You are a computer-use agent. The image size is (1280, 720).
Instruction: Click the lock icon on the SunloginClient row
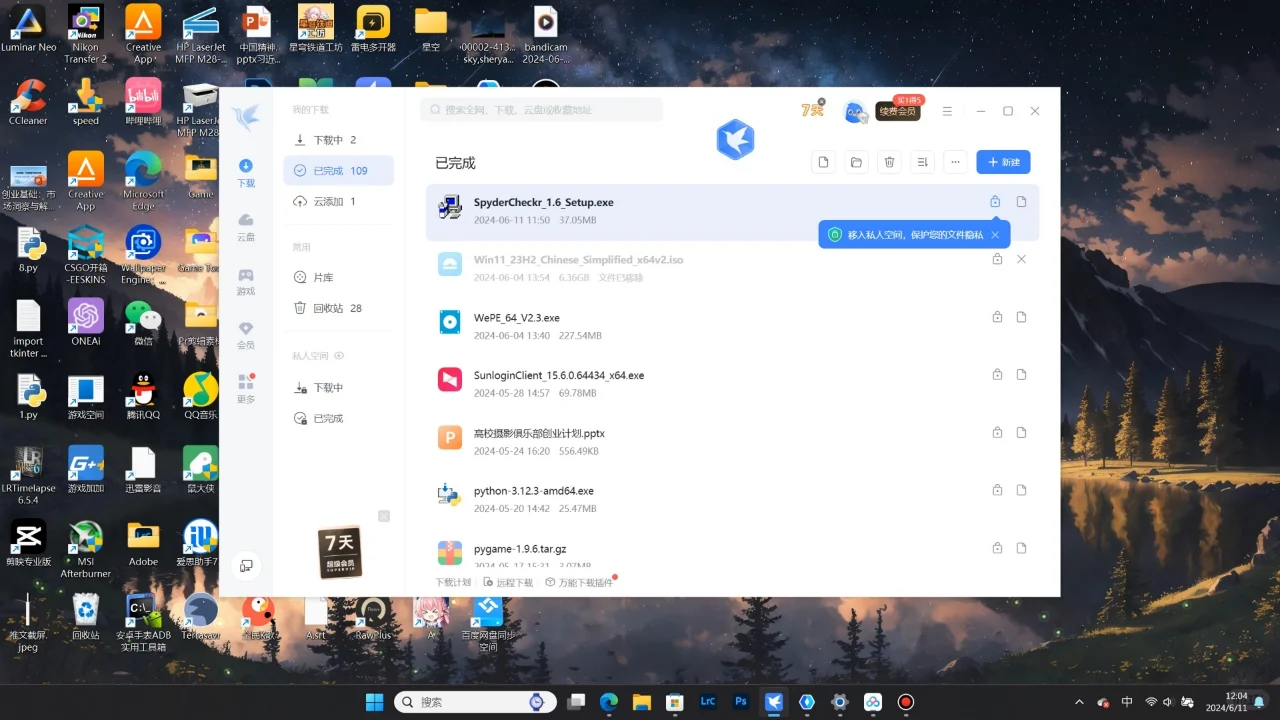[997, 375]
